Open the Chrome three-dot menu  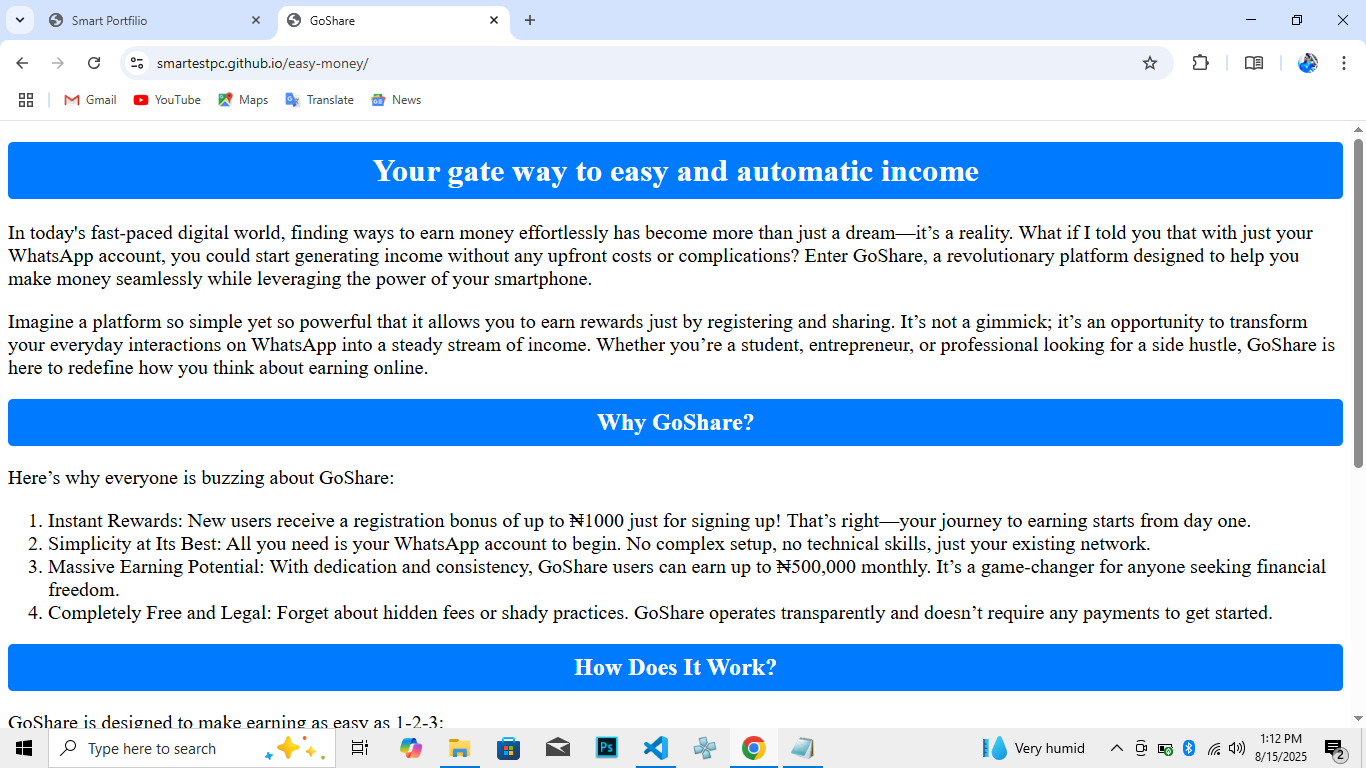coord(1344,63)
